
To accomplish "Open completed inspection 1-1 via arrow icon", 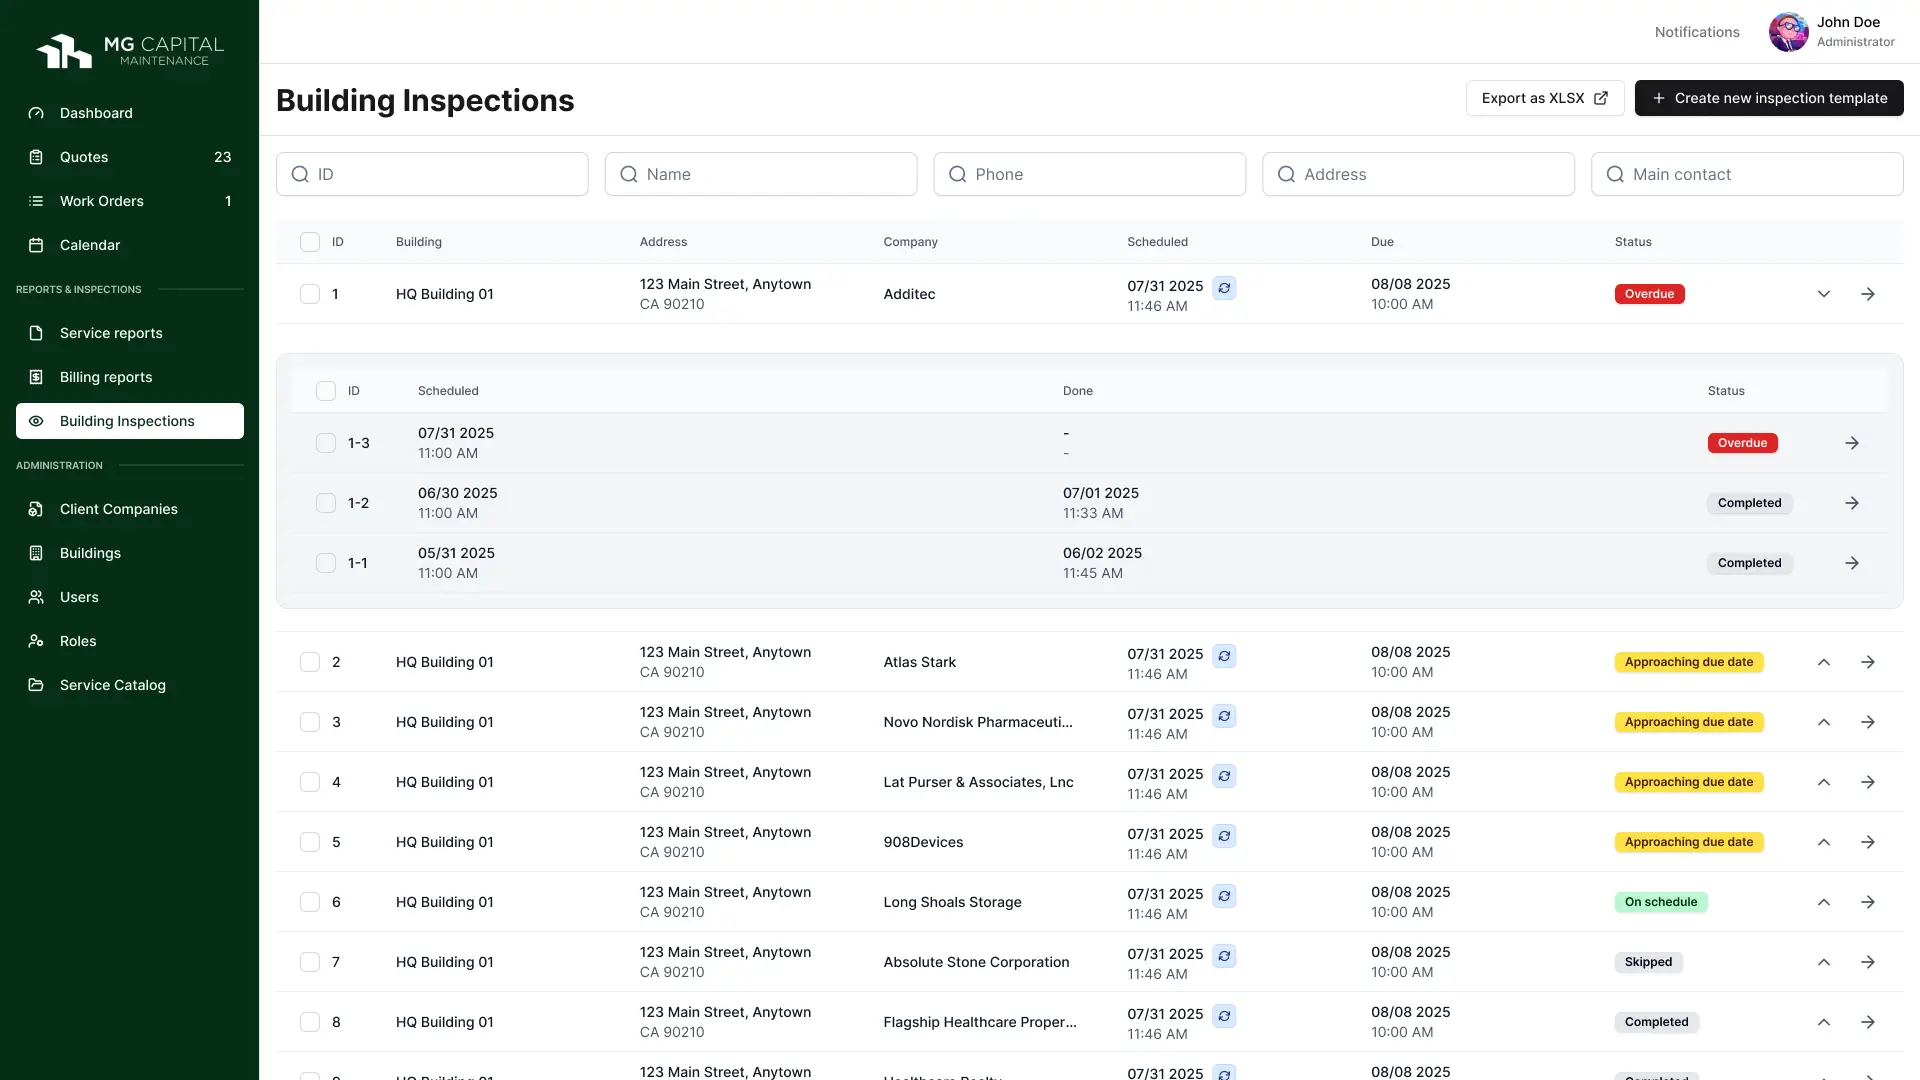I will click(1851, 563).
